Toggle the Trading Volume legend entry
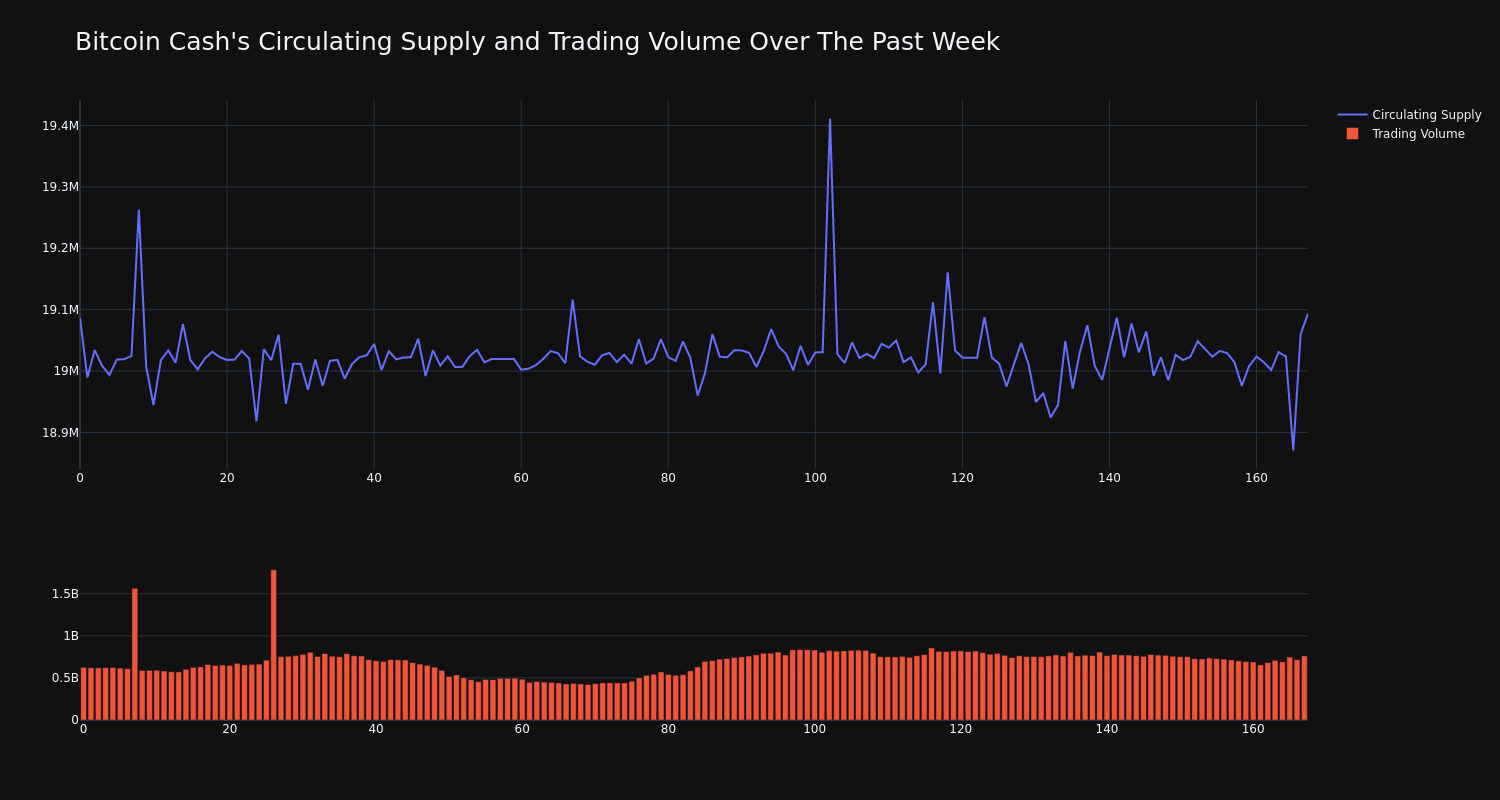 pyautogui.click(x=1404, y=134)
